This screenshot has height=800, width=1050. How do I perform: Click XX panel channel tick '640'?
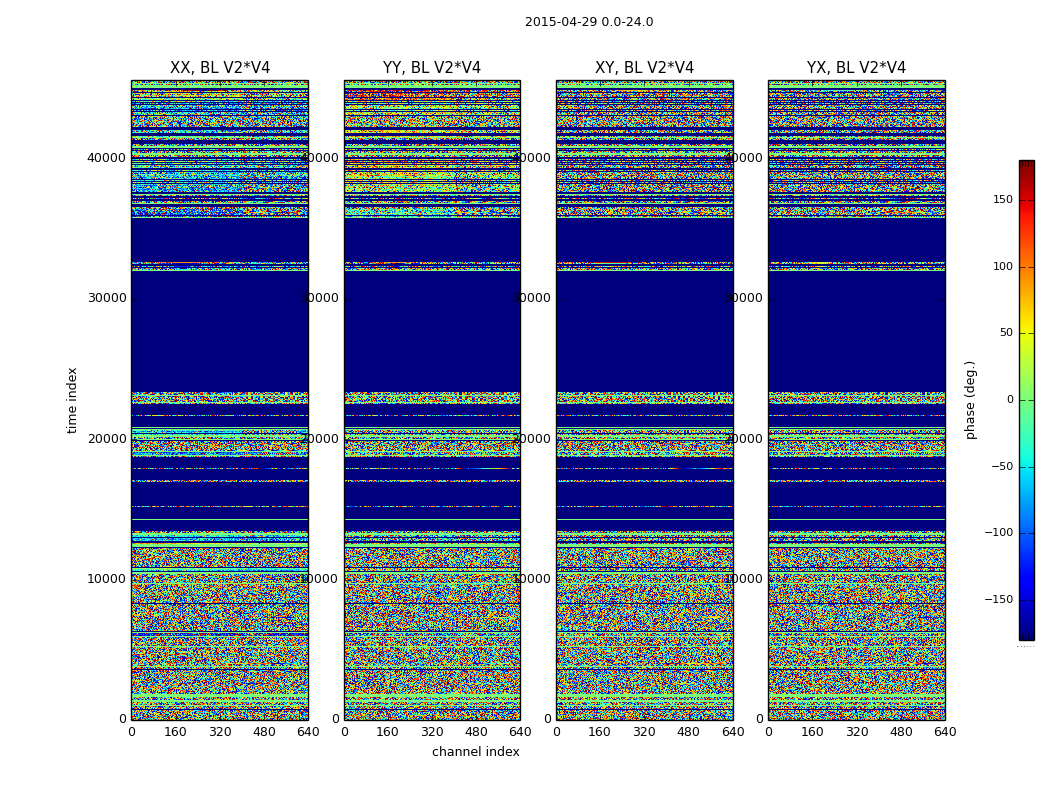tap(308, 732)
